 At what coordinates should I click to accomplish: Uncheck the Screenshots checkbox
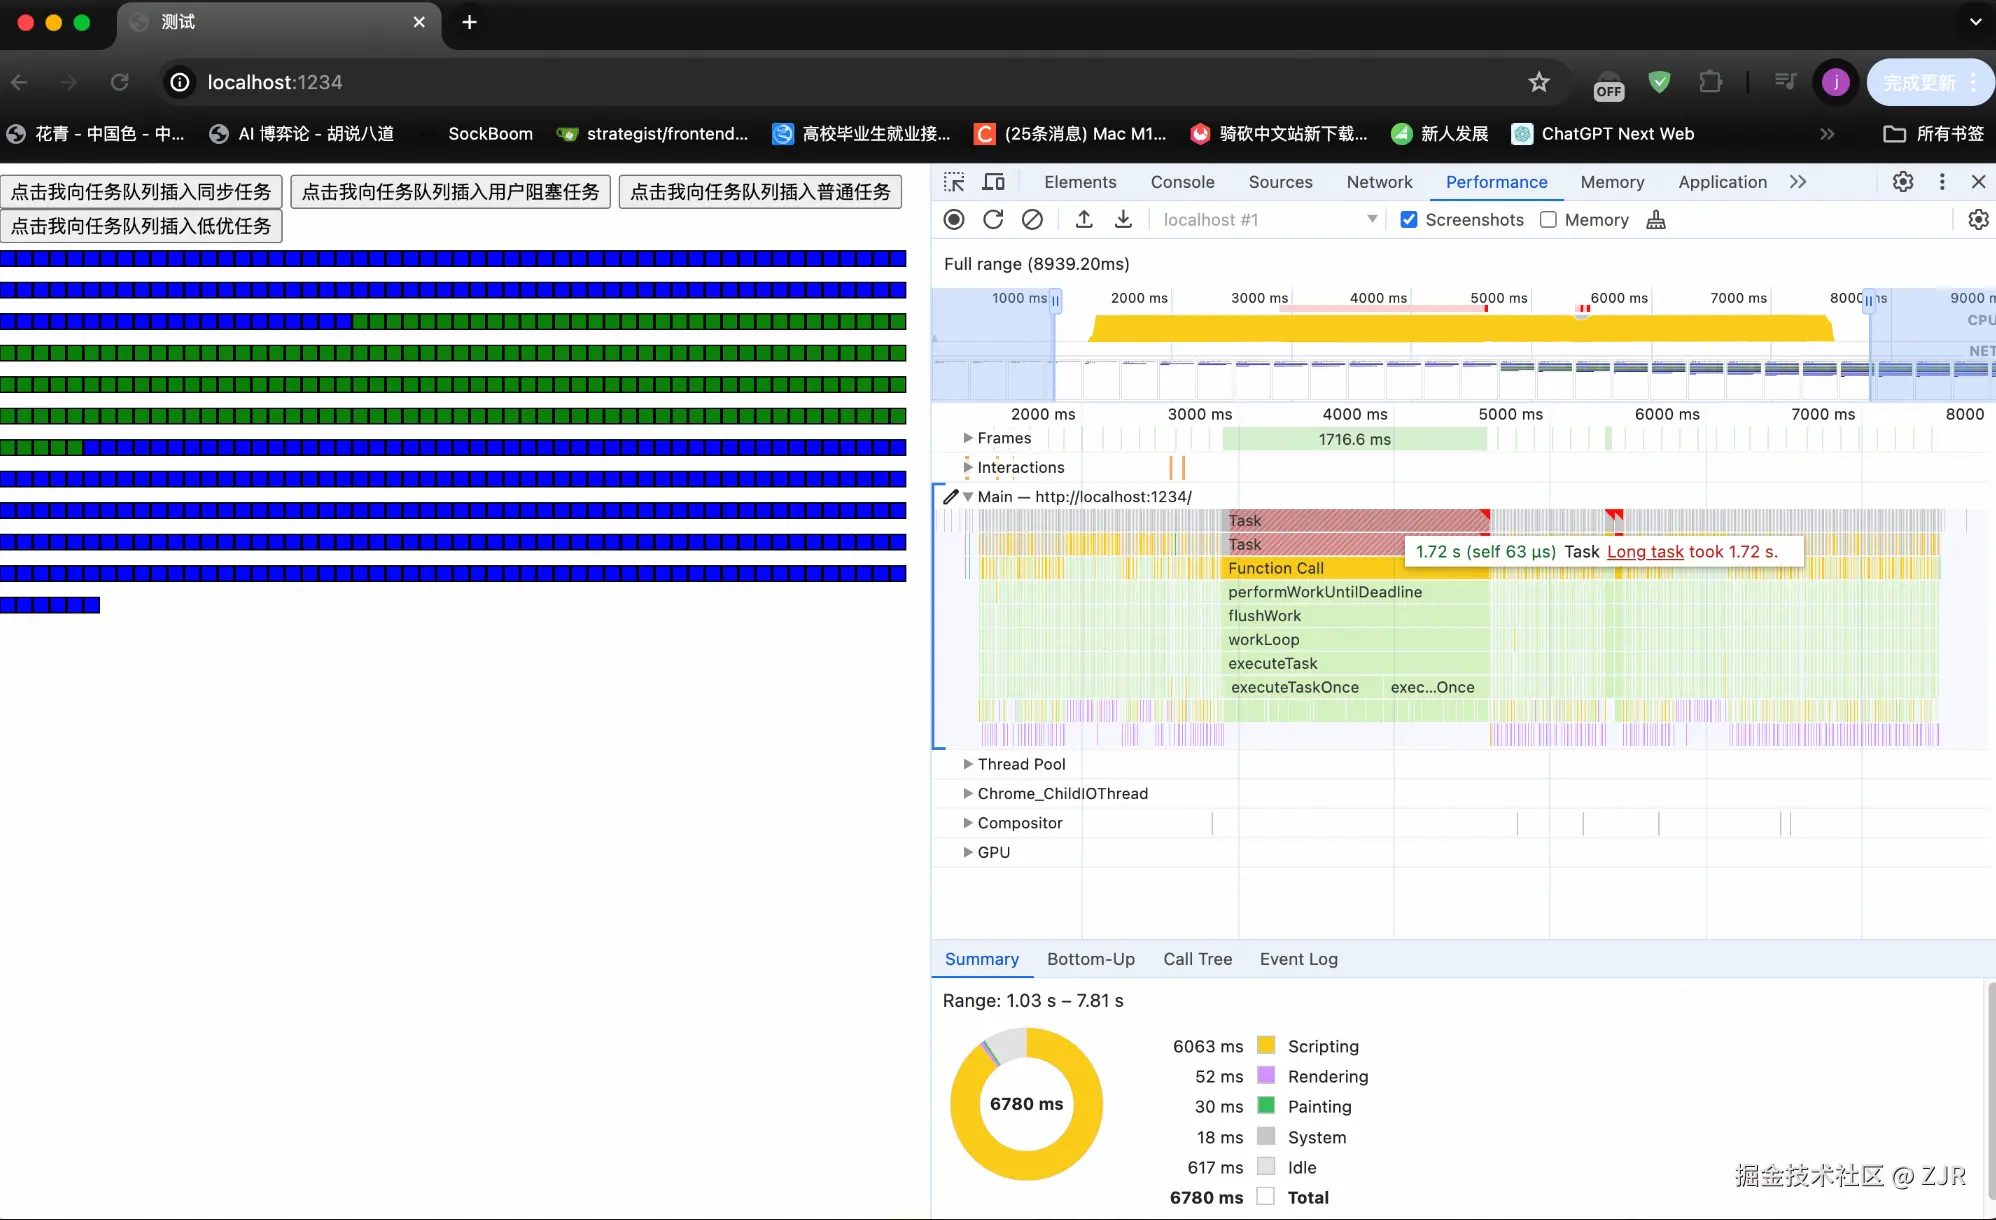click(1409, 220)
